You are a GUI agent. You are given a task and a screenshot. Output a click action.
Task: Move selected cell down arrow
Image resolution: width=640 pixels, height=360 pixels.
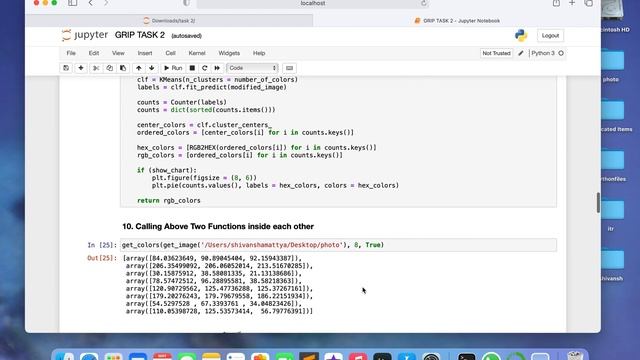(152, 68)
